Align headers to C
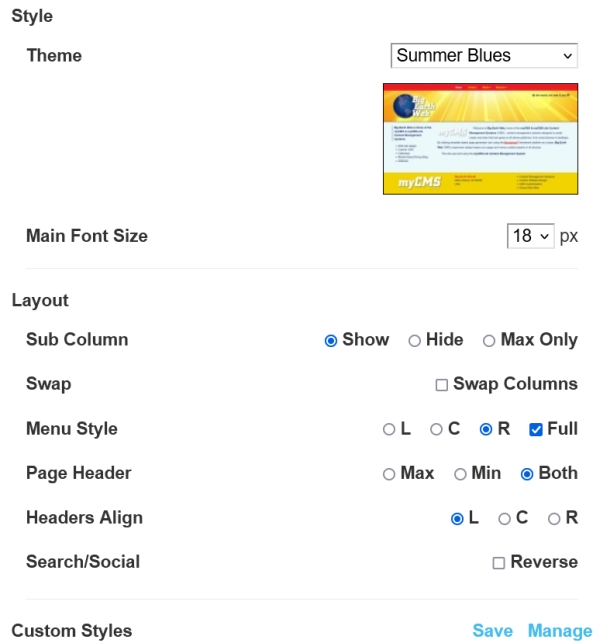This screenshot has height=643, width=600. click(x=505, y=518)
